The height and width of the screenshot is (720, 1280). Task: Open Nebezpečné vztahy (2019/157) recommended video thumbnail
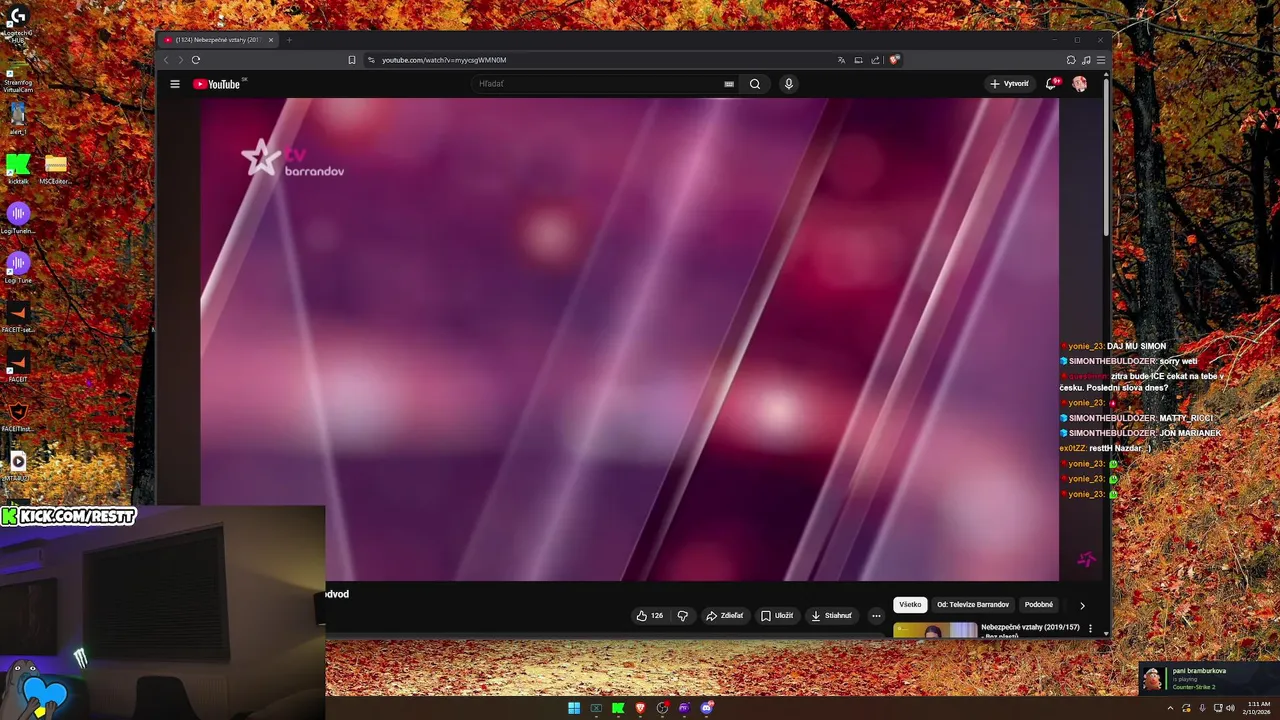(x=935, y=630)
